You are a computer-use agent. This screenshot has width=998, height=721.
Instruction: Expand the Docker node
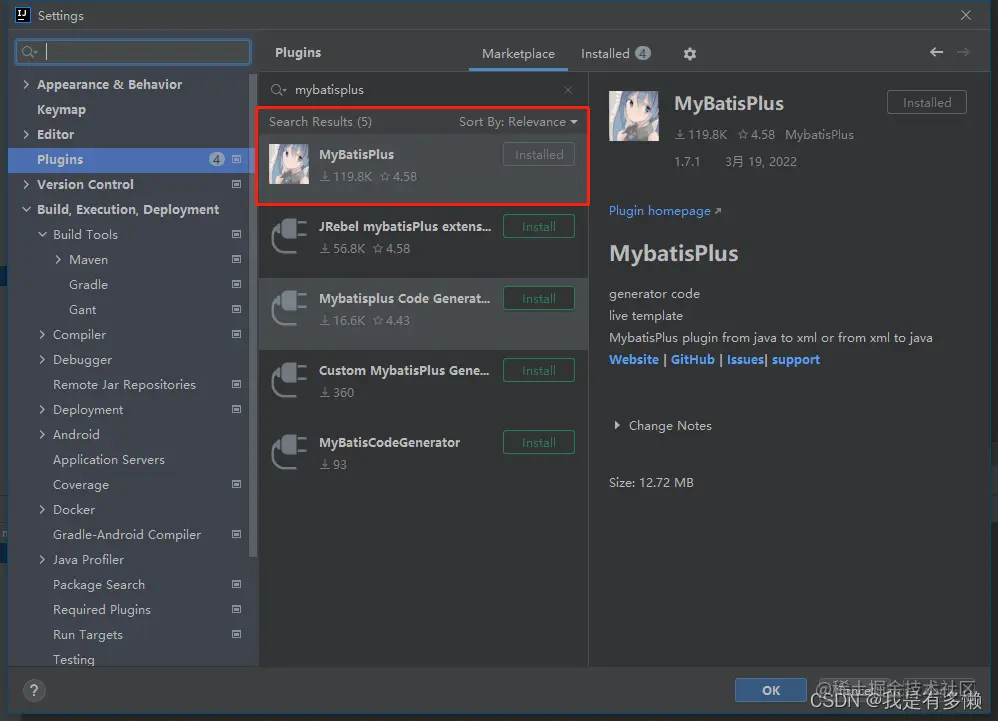point(42,509)
